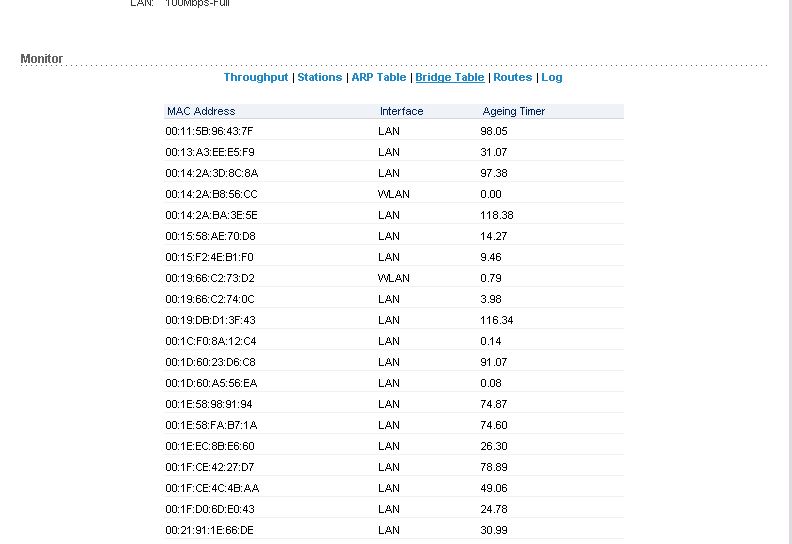Click ageing timer value 118.38
The width and height of the screenshot is (792, 544).
(496, 215)
